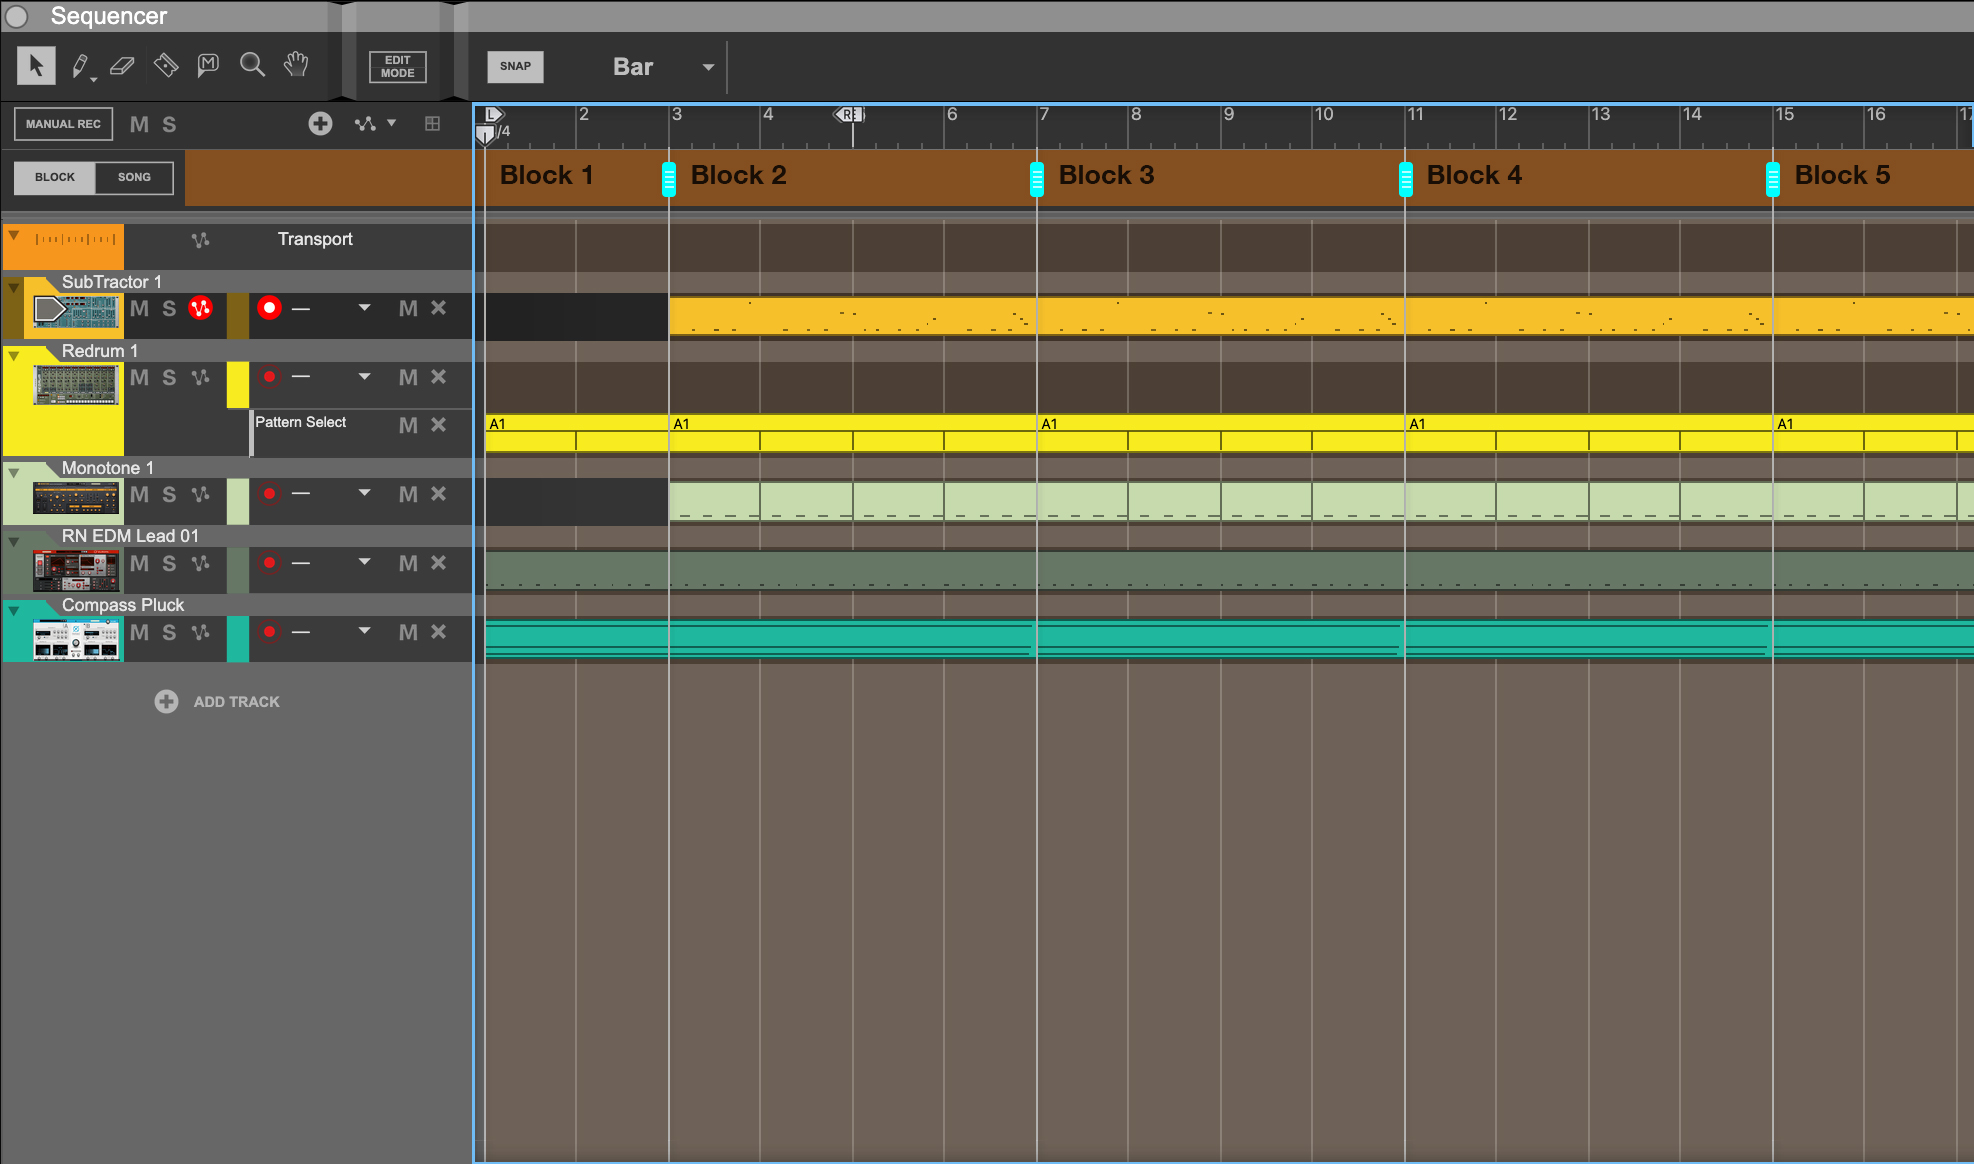Collapse the Redrum 1 track
The height and width of the screenshot is (1164, 1974).
(14, 355)
